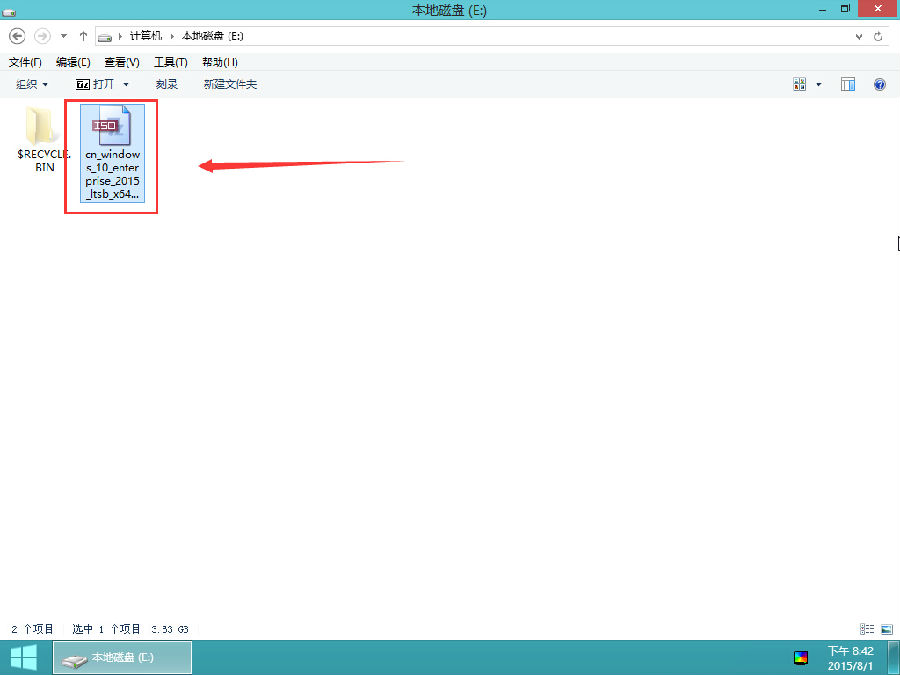Click the refresh icon in the address bar
The width and height of the screenshot is (900, 675).
point(878,36)
